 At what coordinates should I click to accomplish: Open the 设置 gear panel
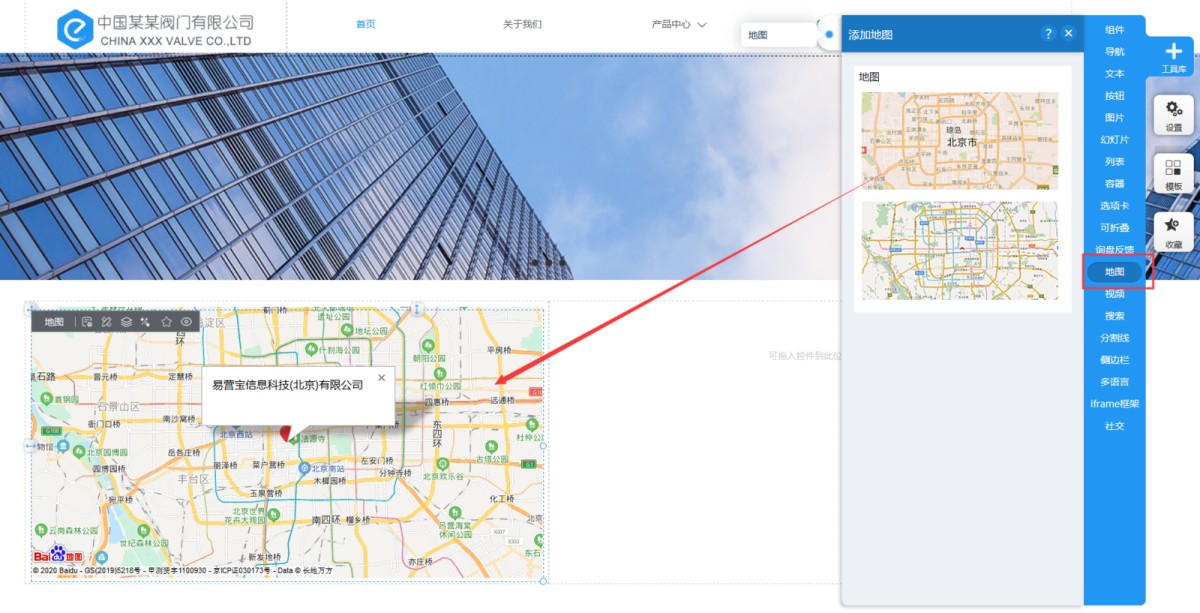click(x=1173, y=114)
